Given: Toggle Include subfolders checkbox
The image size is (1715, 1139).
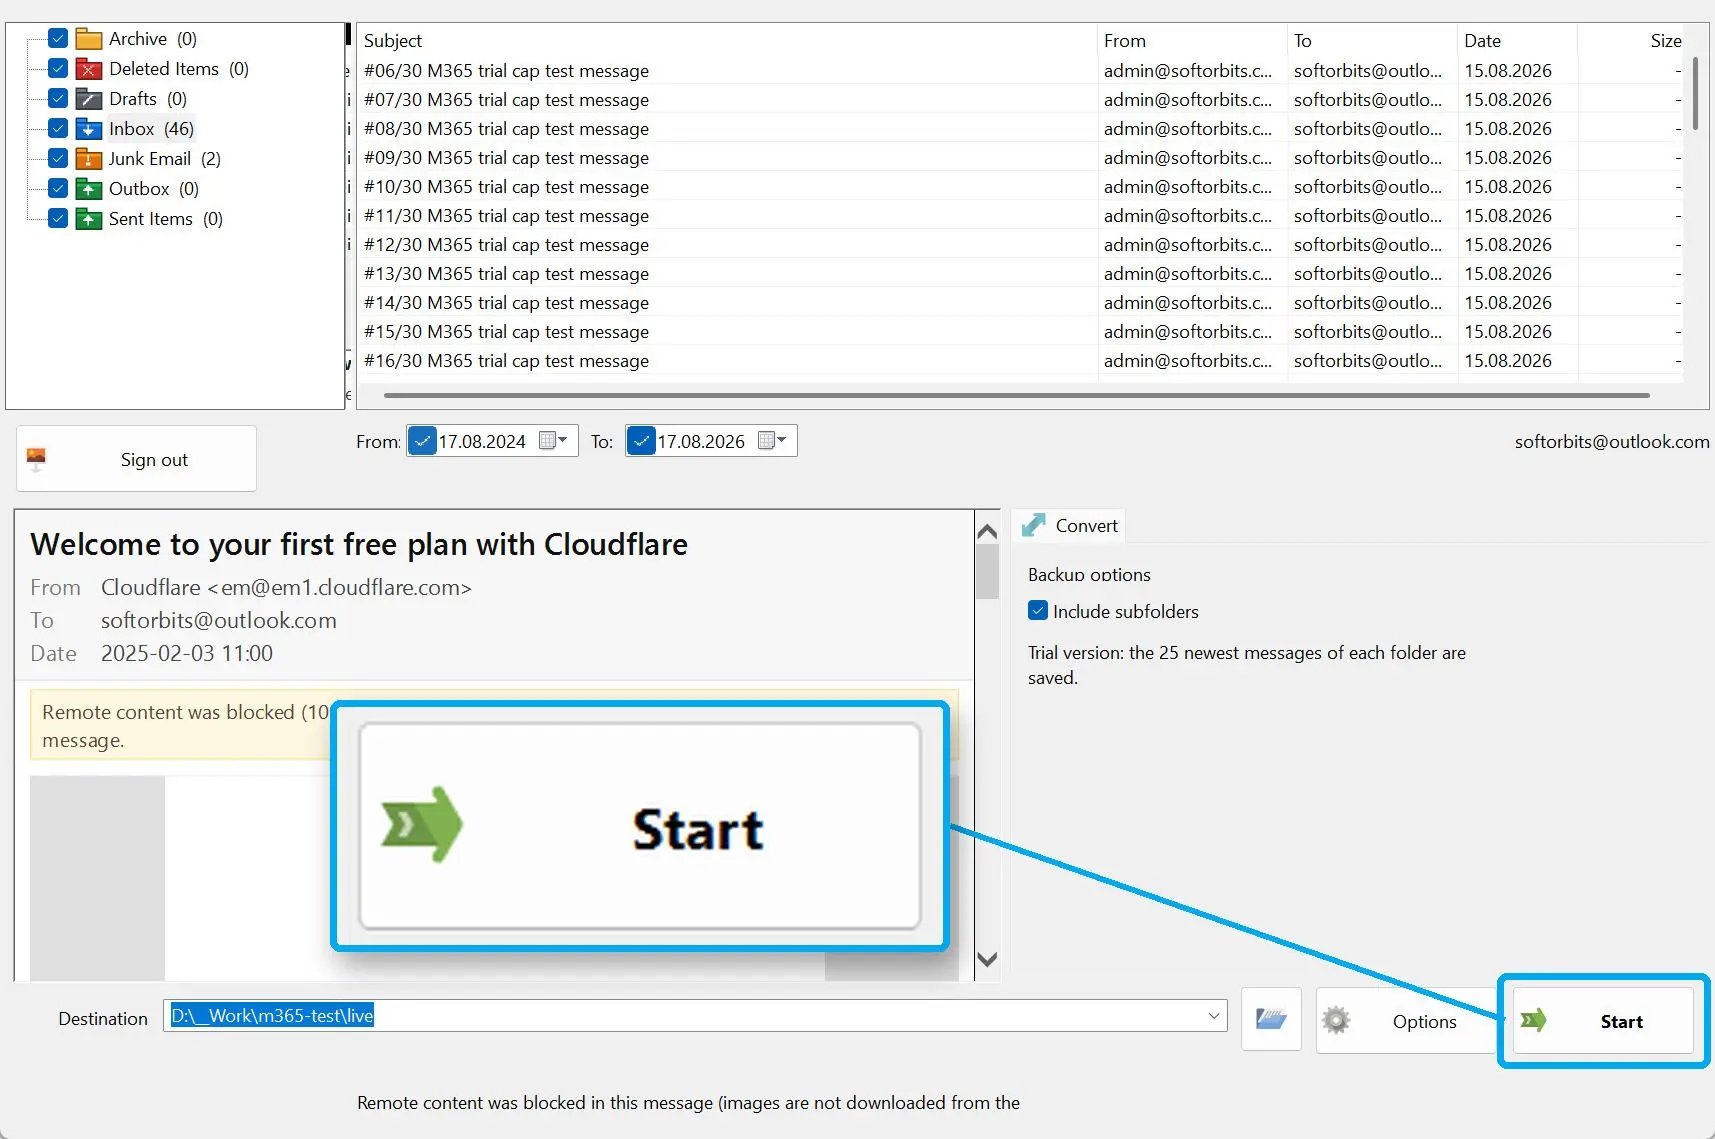Looking at the screenshot, I should click(1038, 611).
